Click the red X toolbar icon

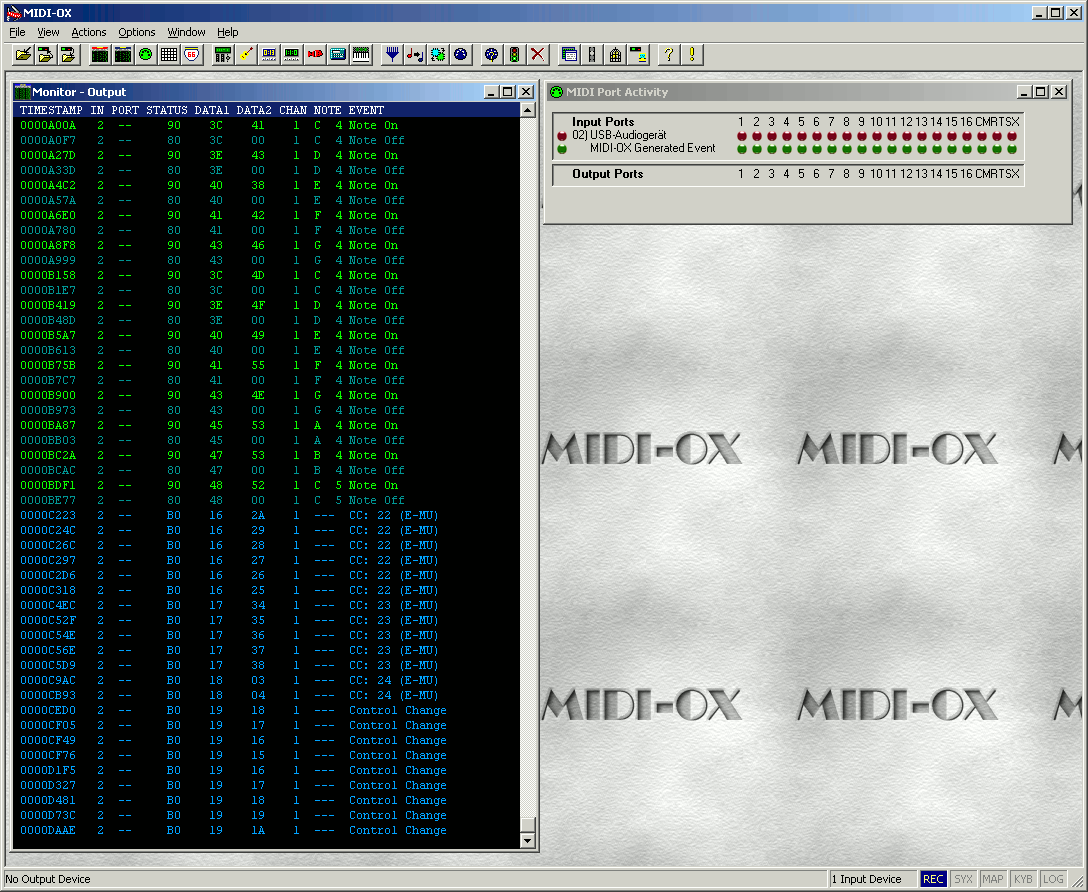pyautogui.click(x=537, y=55)
